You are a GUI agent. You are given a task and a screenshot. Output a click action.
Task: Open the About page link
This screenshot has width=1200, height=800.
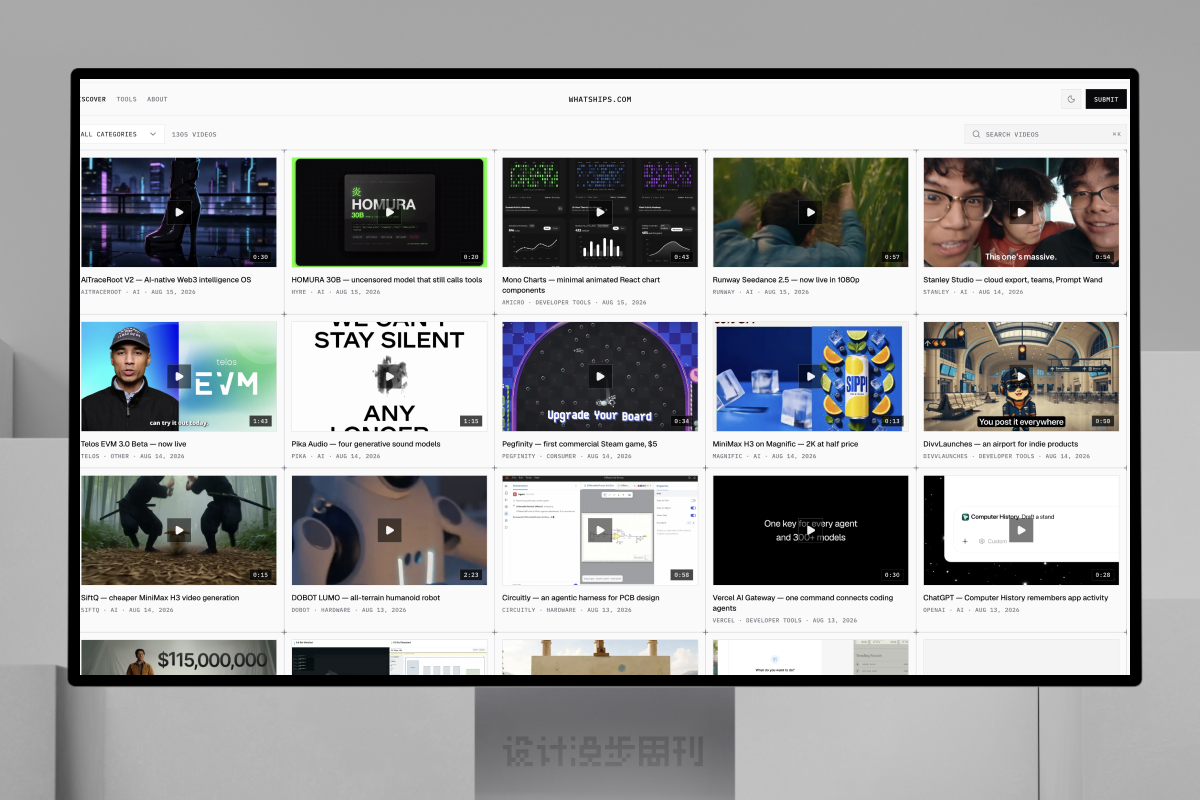157,99
